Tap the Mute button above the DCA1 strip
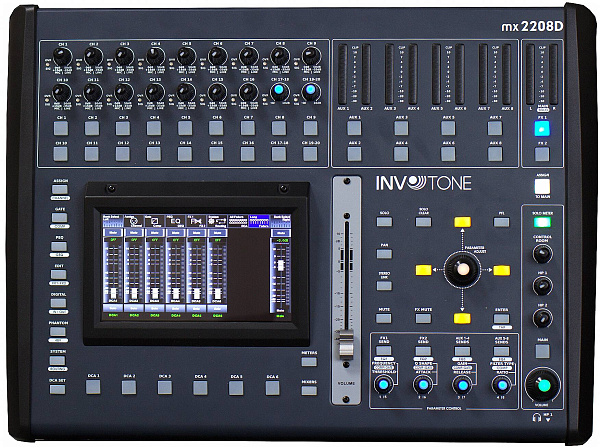 113,233
